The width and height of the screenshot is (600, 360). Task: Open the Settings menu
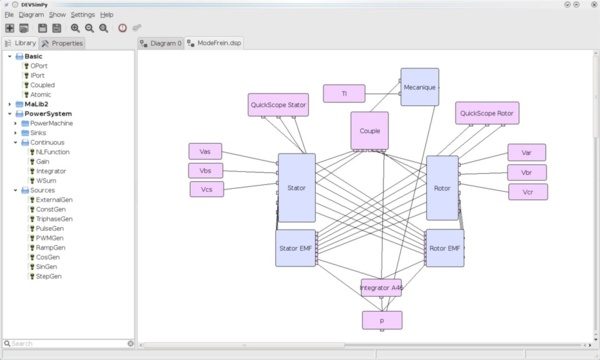pyautogui.click(x=83, y=15)
